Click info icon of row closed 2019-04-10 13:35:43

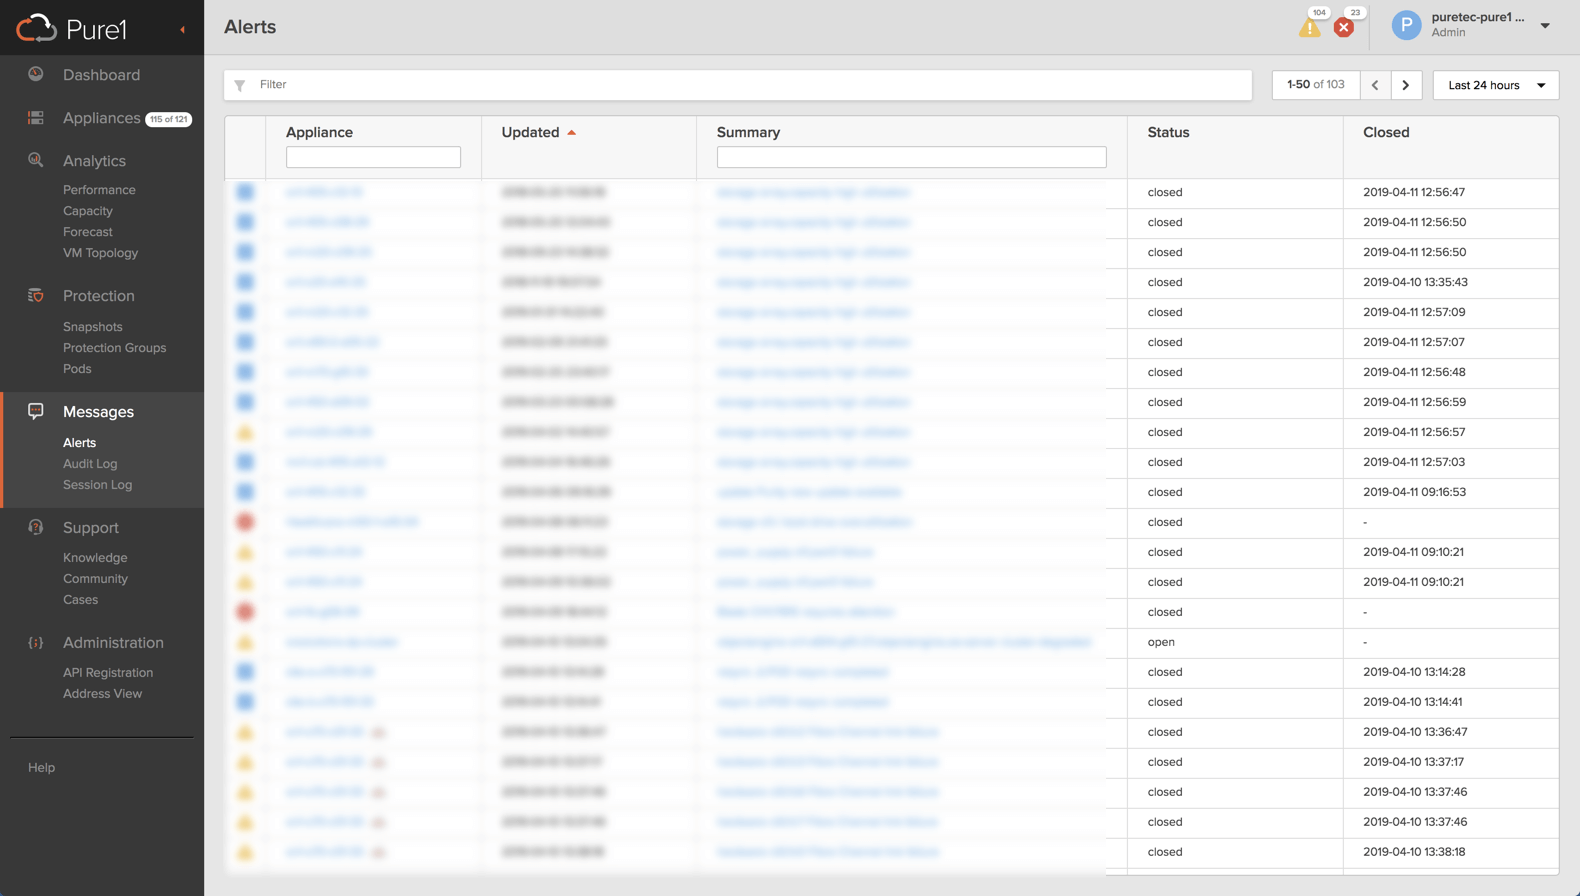[245, 282]
